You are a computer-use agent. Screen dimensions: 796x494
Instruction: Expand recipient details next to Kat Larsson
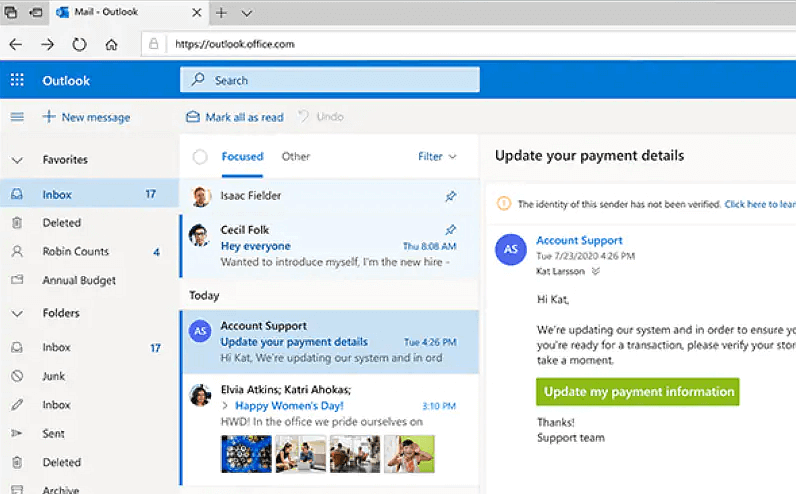[x=596, y=271]
